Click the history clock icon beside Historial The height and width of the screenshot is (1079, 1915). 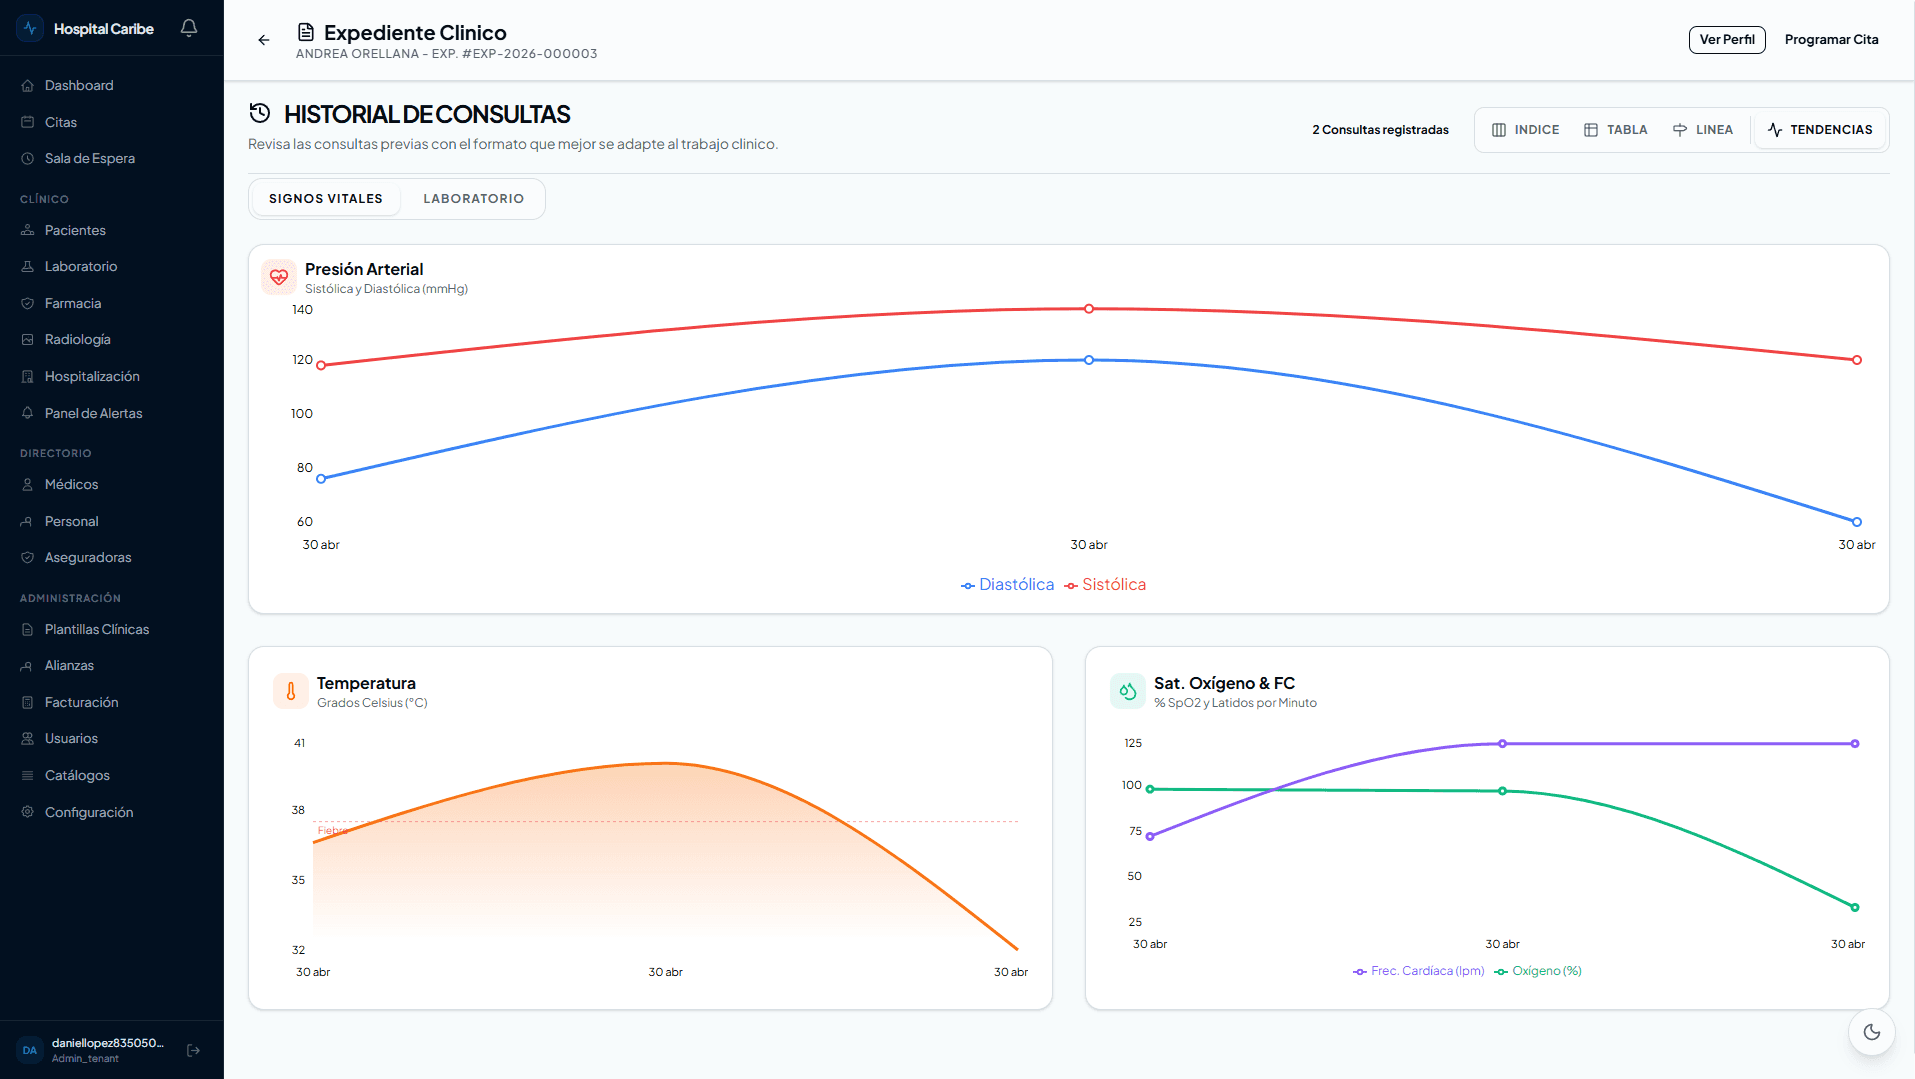(x=260, y=113)
